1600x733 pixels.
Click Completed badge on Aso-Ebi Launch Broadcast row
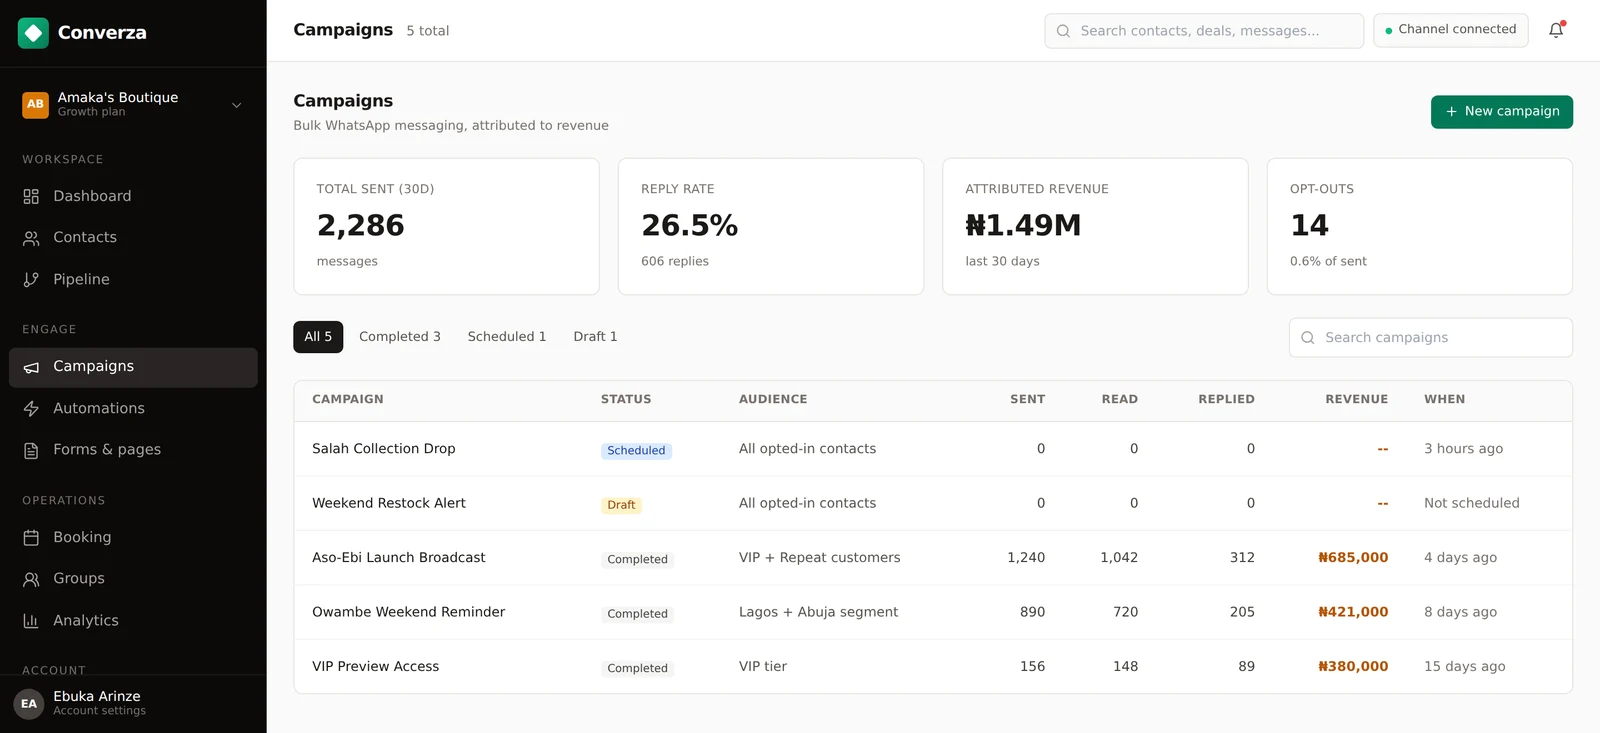click(x=637, y=560)
